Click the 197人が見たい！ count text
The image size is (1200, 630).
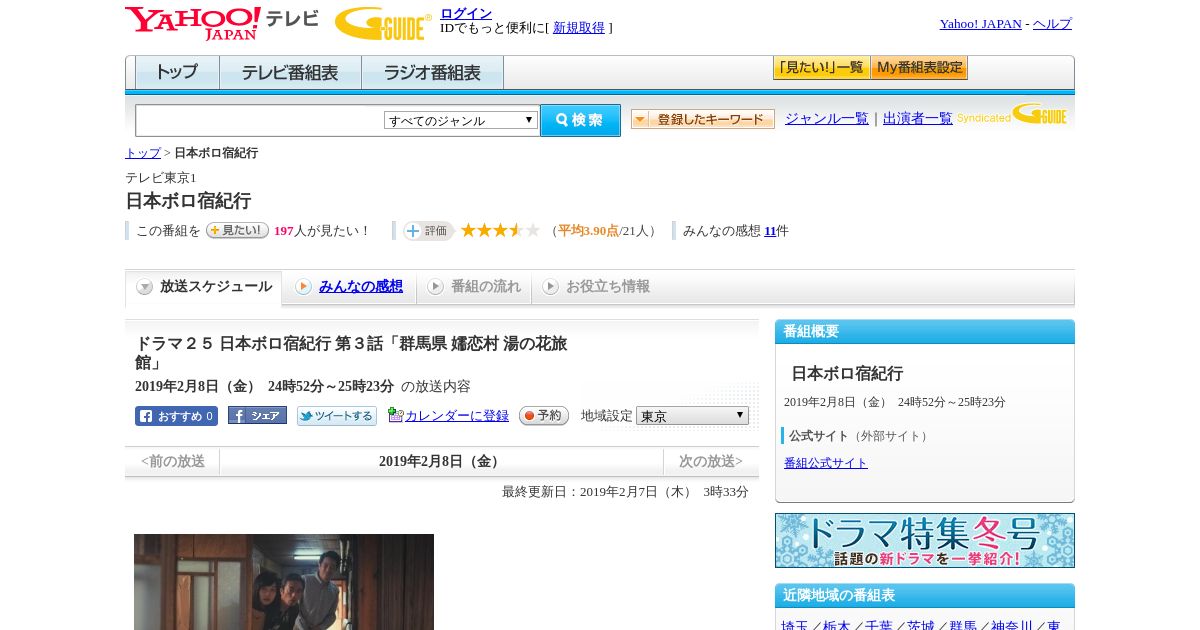click(x=322, y=231)
